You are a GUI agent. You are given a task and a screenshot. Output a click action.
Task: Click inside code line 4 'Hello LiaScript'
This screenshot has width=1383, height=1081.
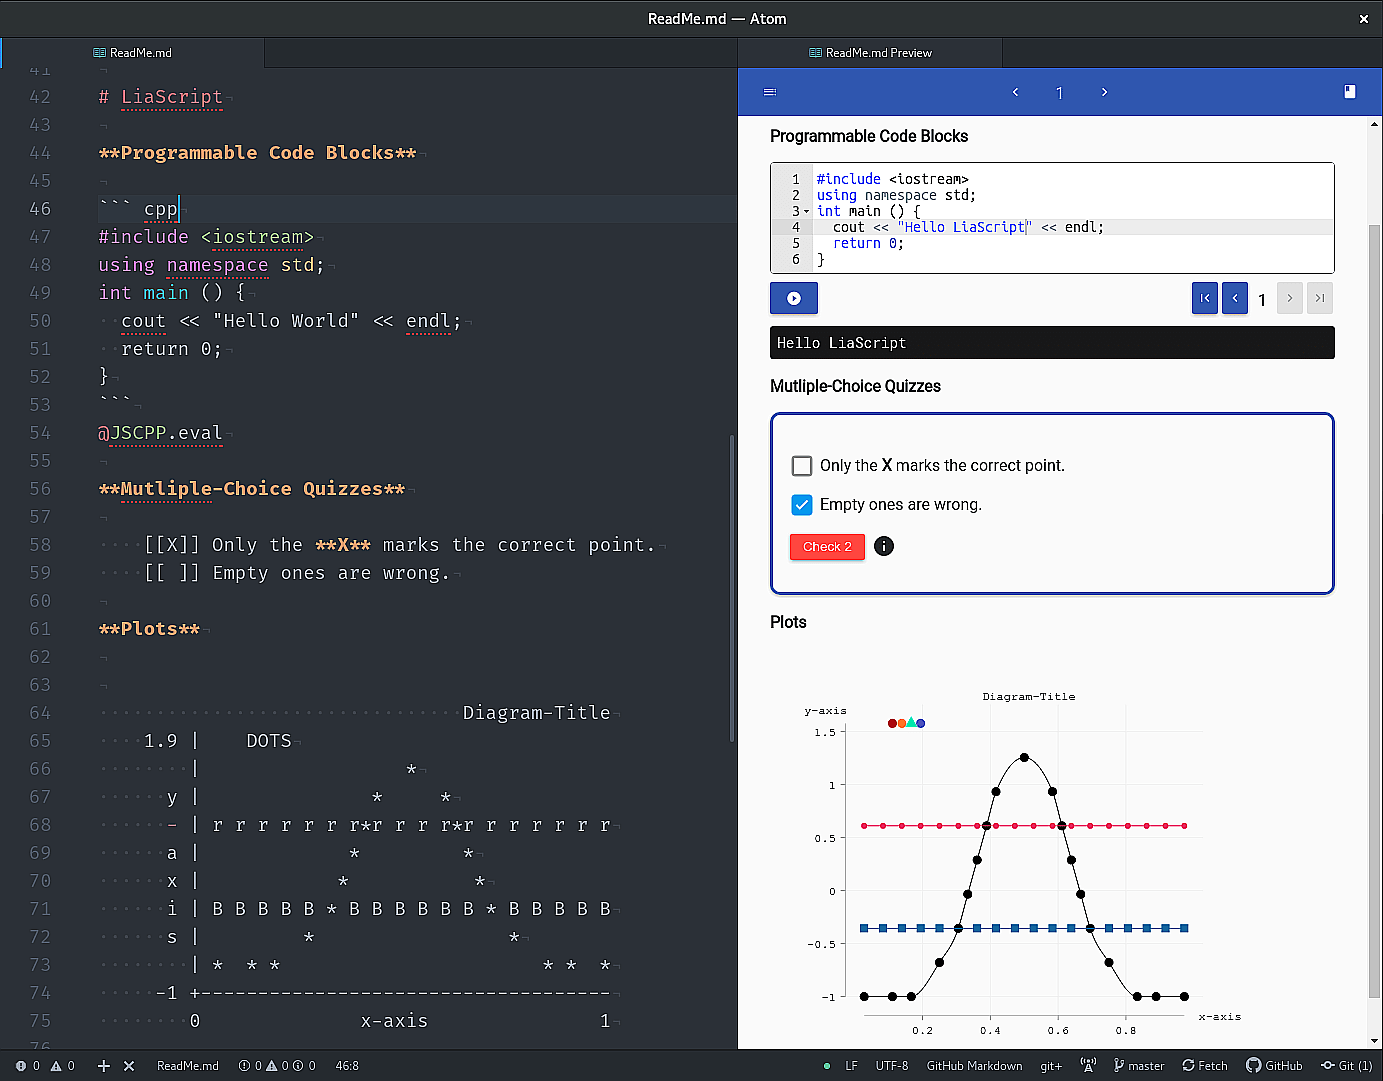pos(964,227)
